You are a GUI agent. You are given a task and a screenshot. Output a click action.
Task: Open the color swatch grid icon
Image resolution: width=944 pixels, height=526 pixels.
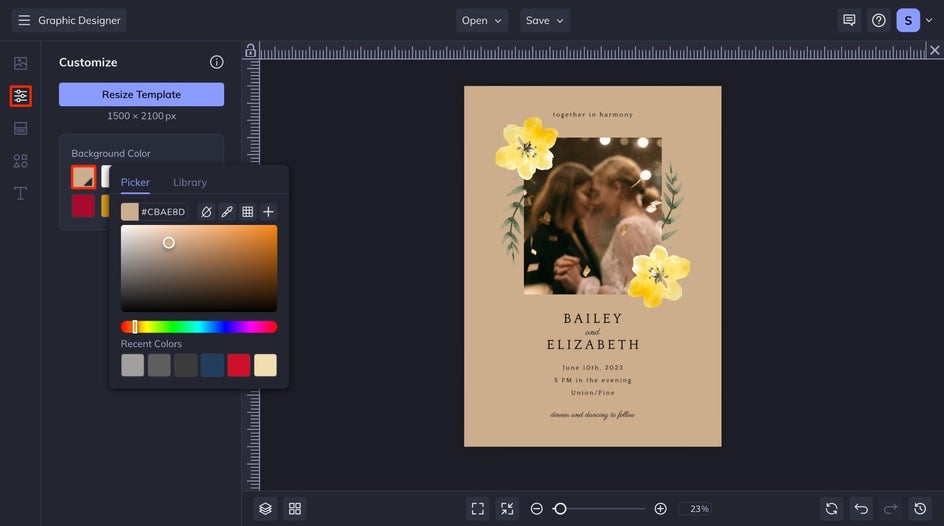coord(247,212)
